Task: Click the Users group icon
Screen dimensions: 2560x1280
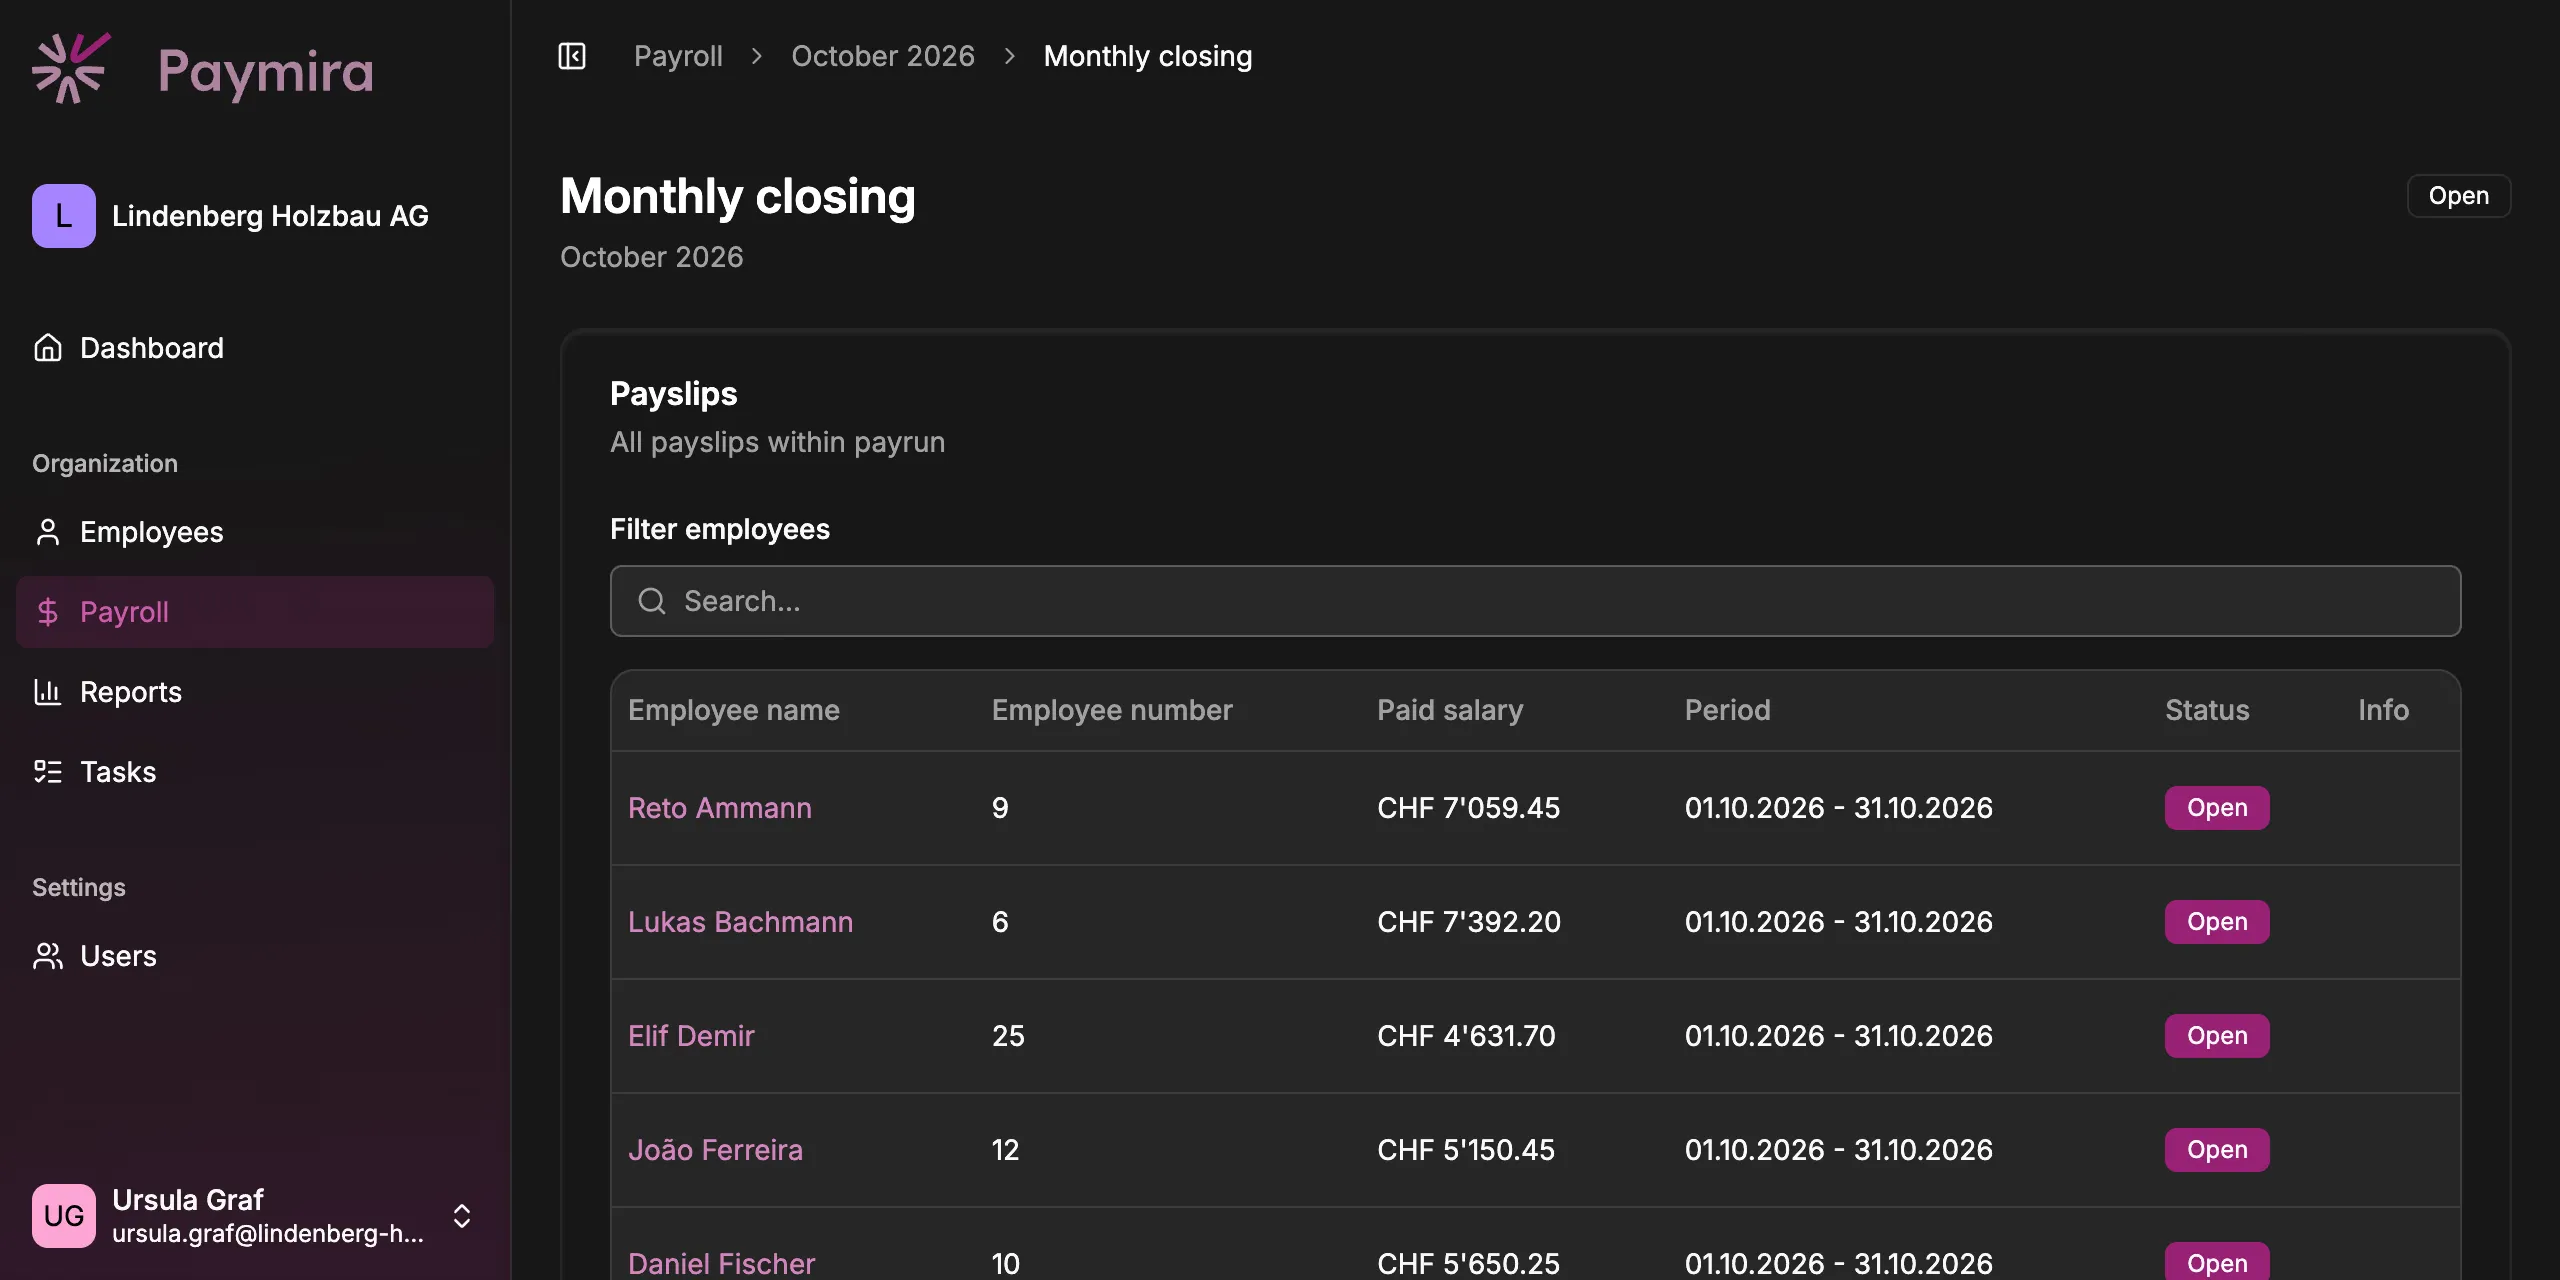Action: point(48,956)
